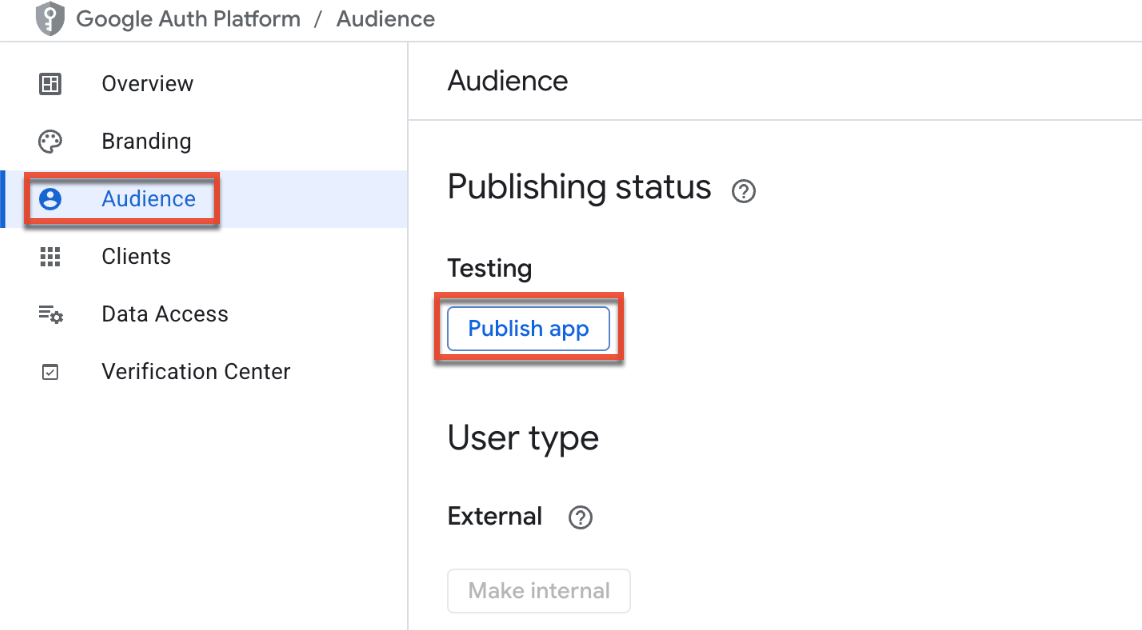
Task: Click the Audience person icon in sidebar
Action: [x=50, y=199]
